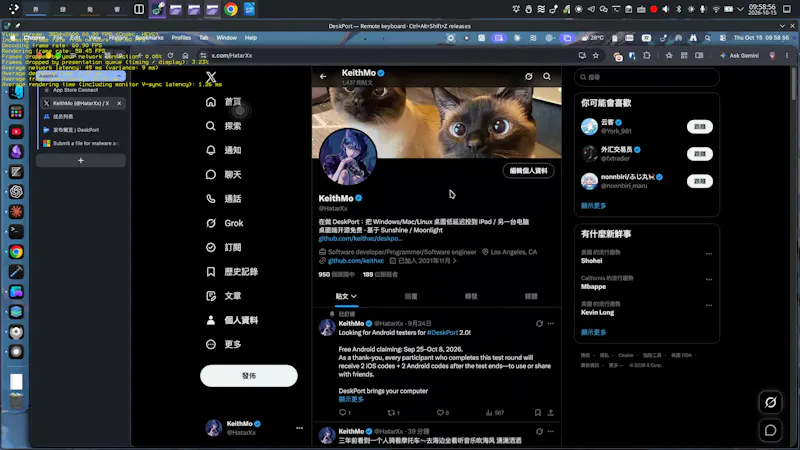This screenshot has width=800, height=450.
Task: Switch to fourth profile tab
Action: point(531,296)
